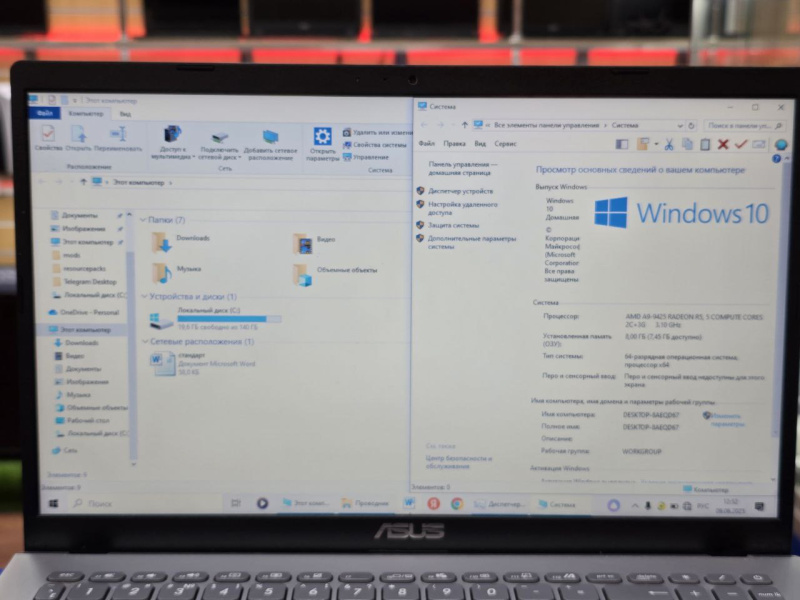Open the Yandex browser taskbar icon
Image resolution: width=800 pixels, height=600 pixels.
(433, 504)
